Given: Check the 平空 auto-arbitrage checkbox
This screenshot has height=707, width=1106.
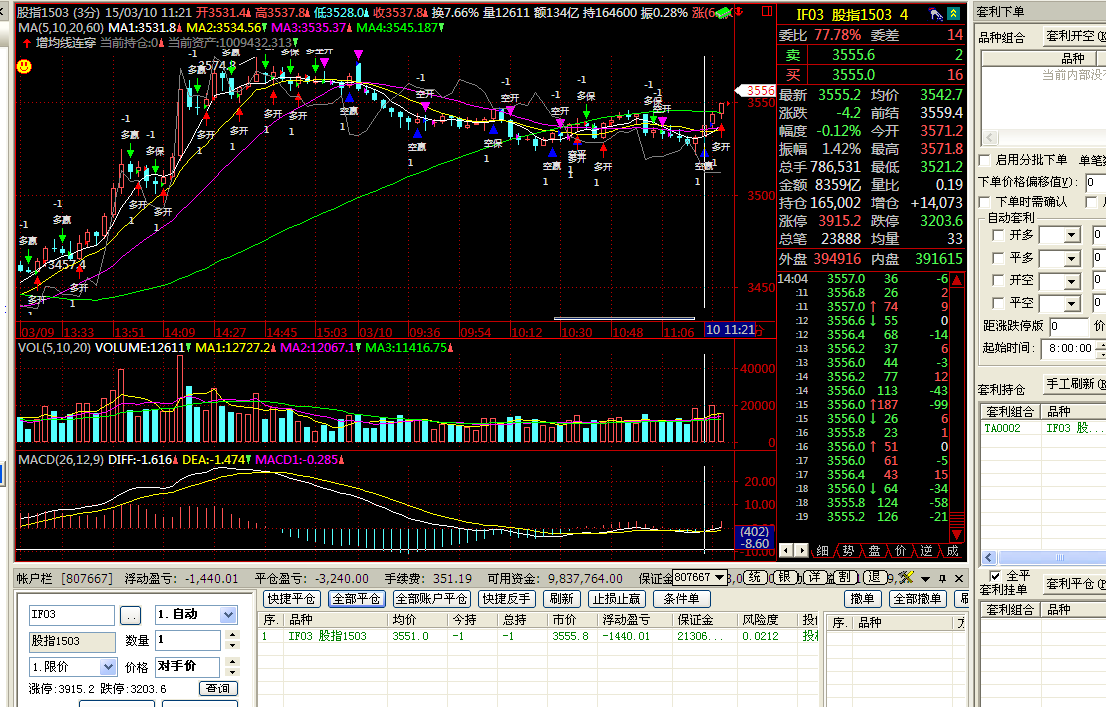Looking at the screenshot, I should [x=998, y=303].
